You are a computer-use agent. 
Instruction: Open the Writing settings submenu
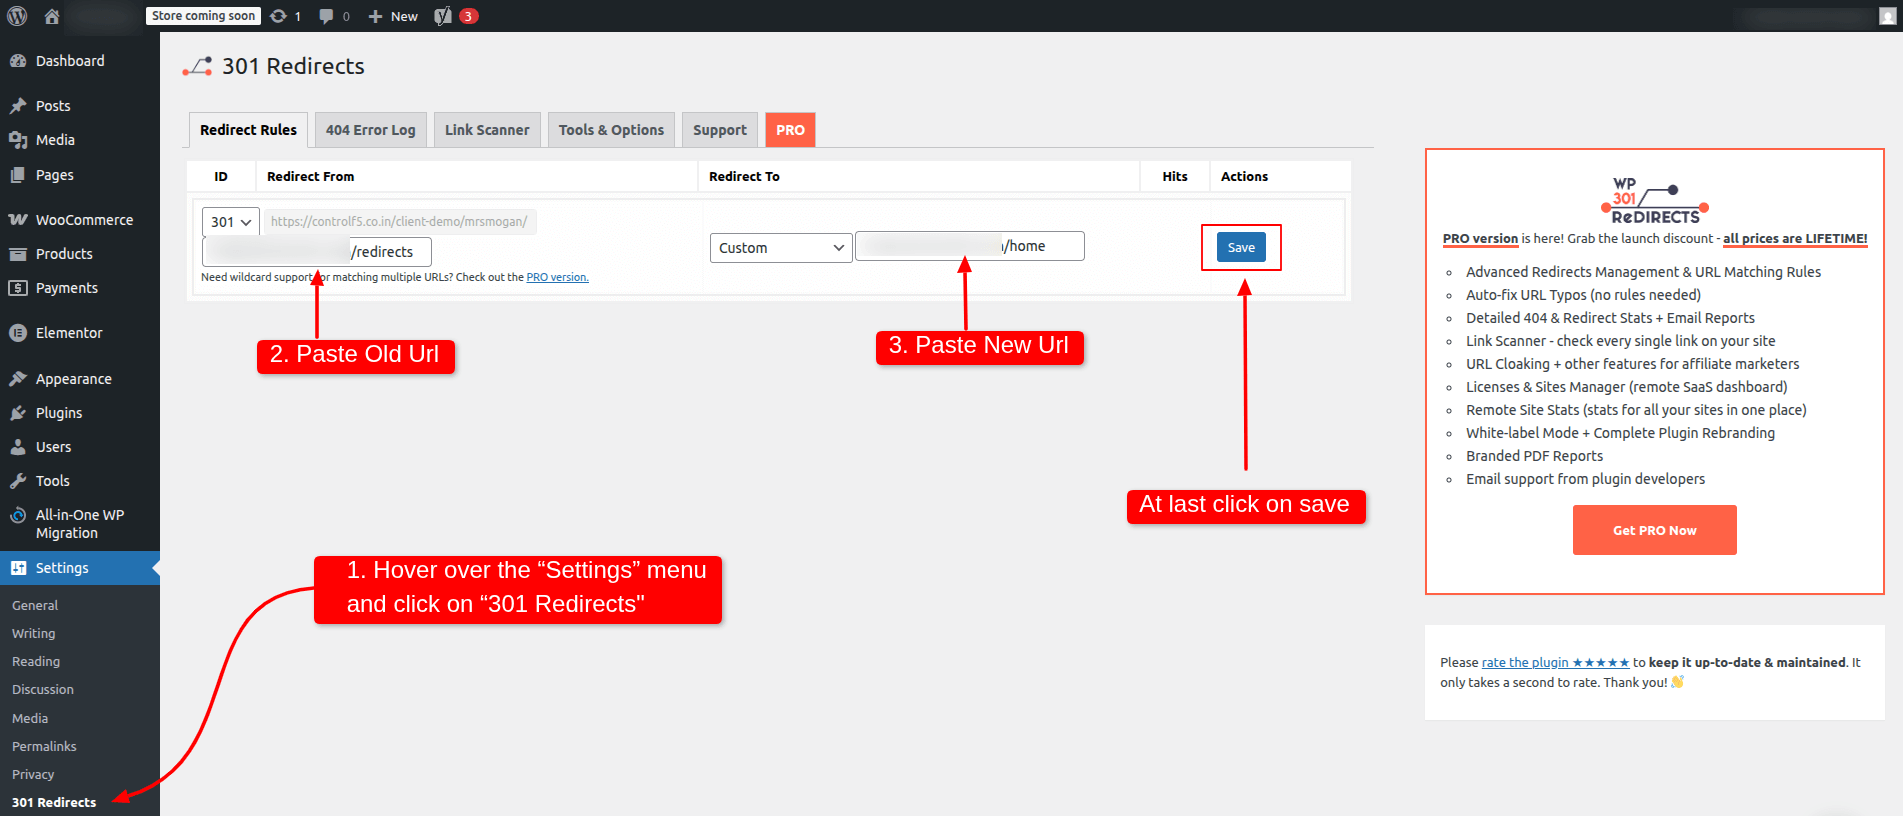click(x=34, y=633)
